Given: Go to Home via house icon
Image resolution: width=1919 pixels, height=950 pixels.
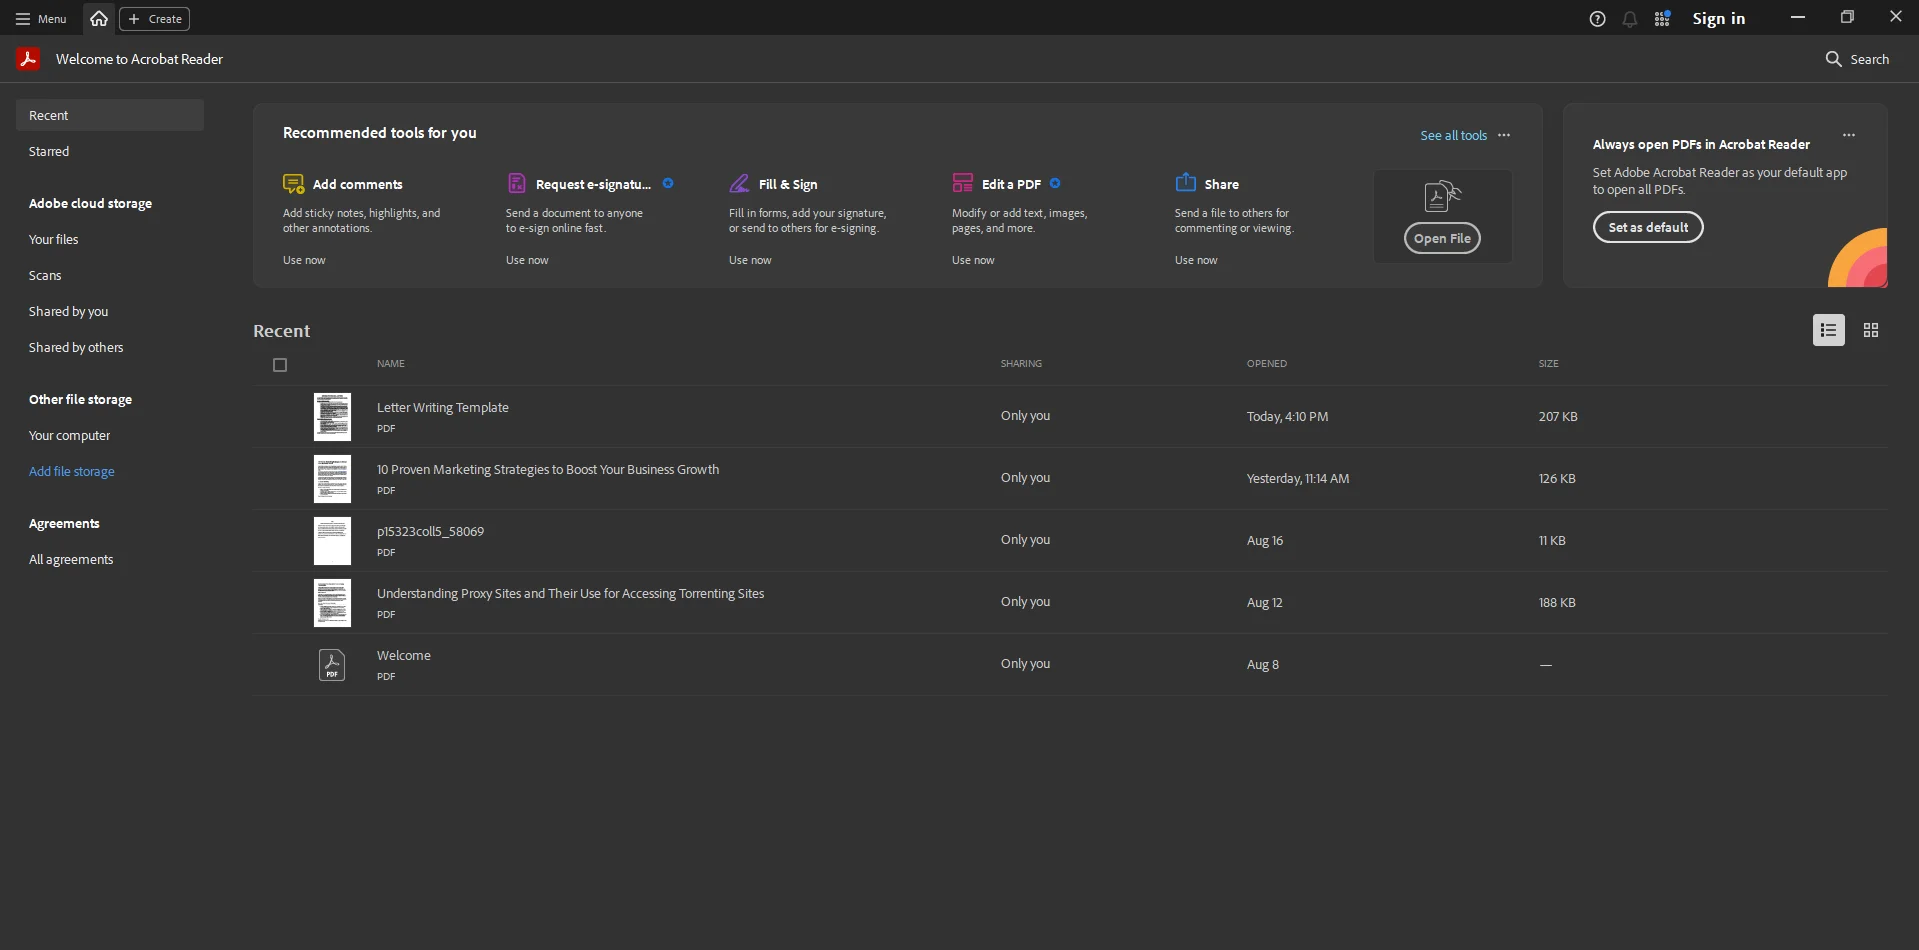Looking at the screenshot, I should click(x=99, y=19).
